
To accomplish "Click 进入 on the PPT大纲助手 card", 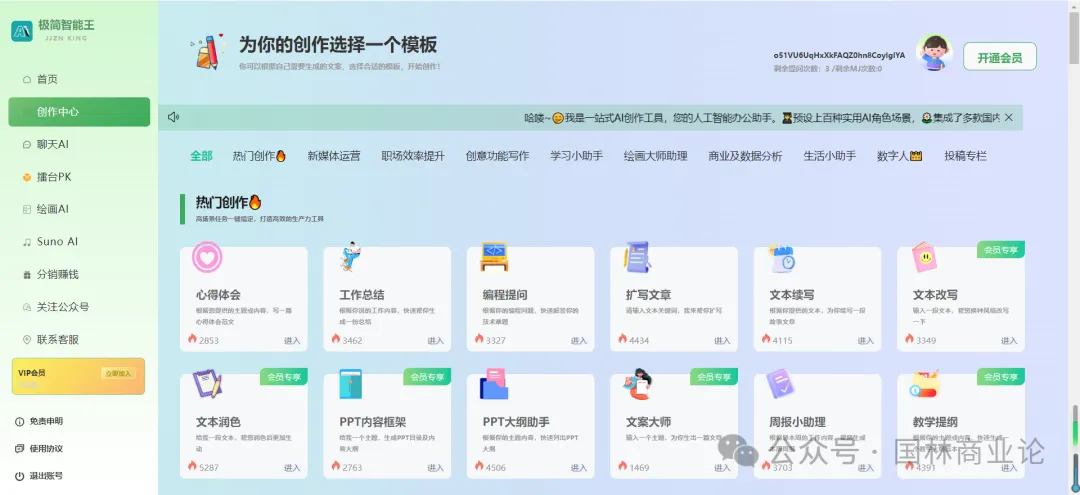I will (579, 467).
